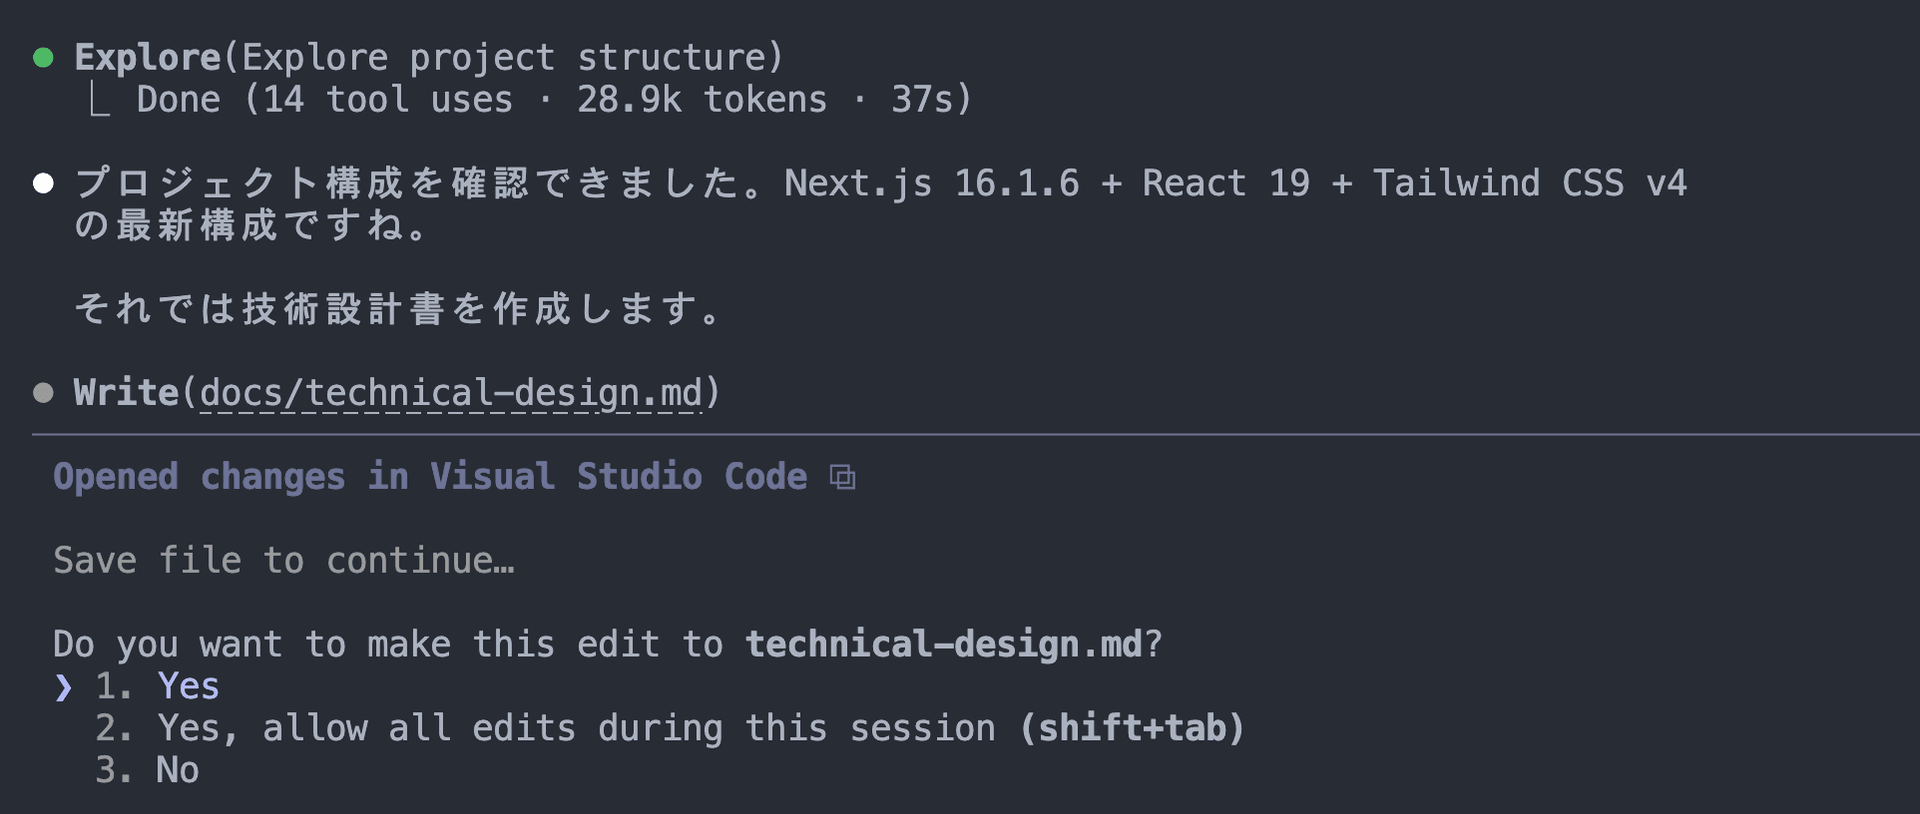The height and width of the screenshot is (814, 1920).
Task: Click the bold technical-design.md filename in the prompt
Action: click(x=943, y=645)
